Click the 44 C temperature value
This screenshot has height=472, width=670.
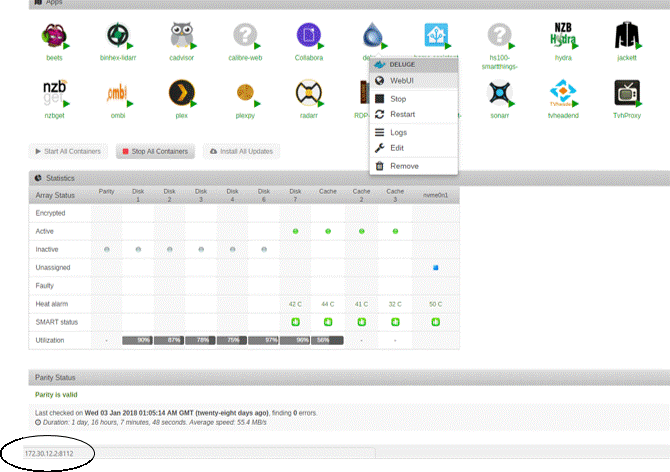click(328, 304)
